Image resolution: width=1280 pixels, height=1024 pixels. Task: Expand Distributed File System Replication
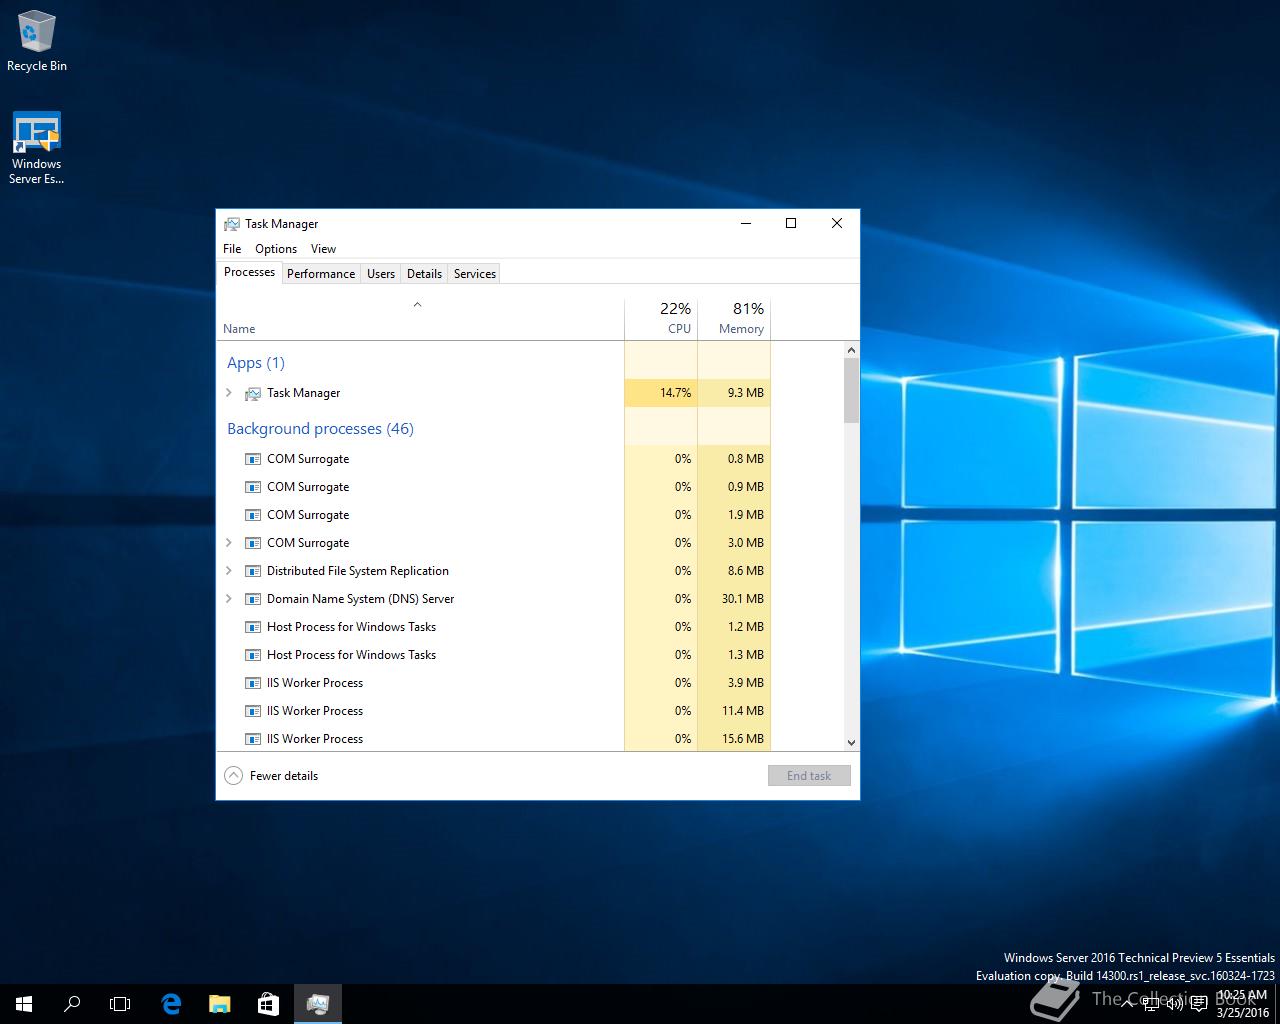pos(229,571)
